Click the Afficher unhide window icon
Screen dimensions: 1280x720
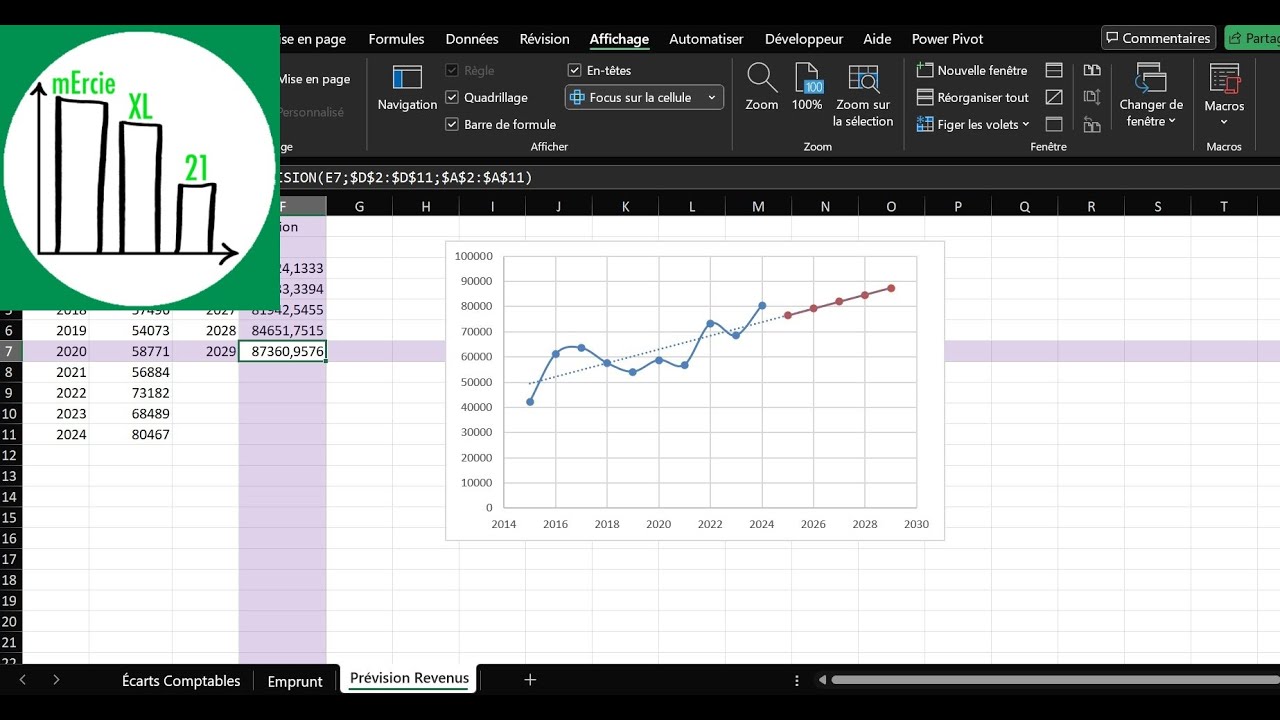pos(1054,124)
